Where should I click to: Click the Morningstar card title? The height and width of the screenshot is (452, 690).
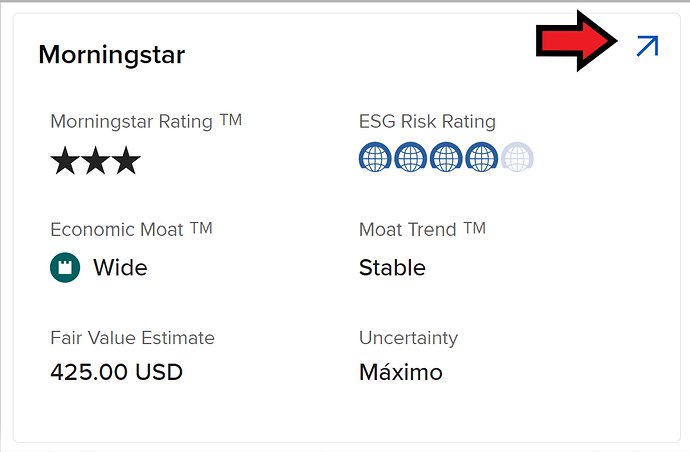point(111,54)
